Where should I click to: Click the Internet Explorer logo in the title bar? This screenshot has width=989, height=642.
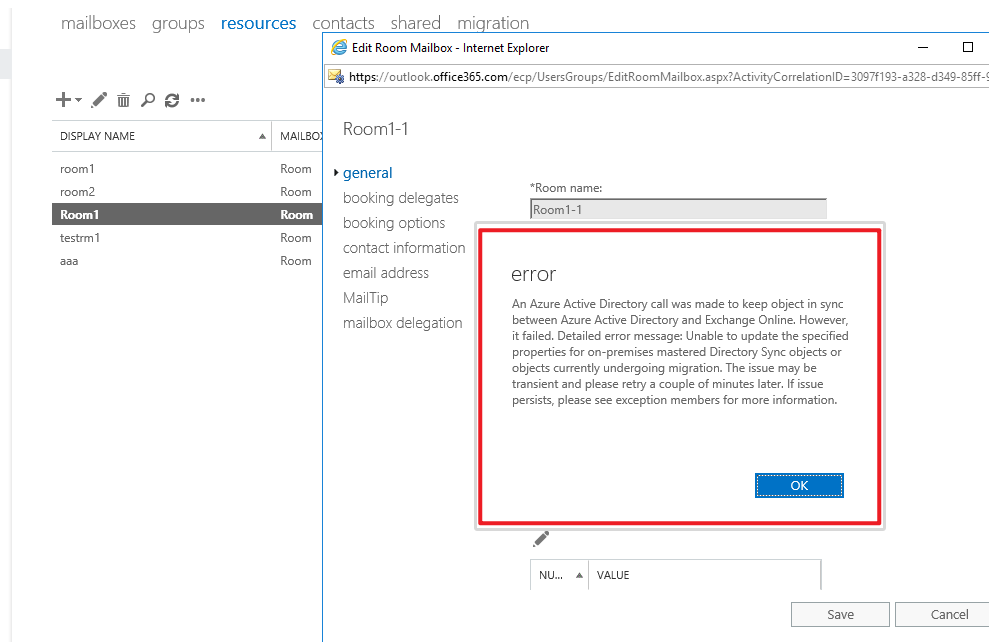pos(339,48)
